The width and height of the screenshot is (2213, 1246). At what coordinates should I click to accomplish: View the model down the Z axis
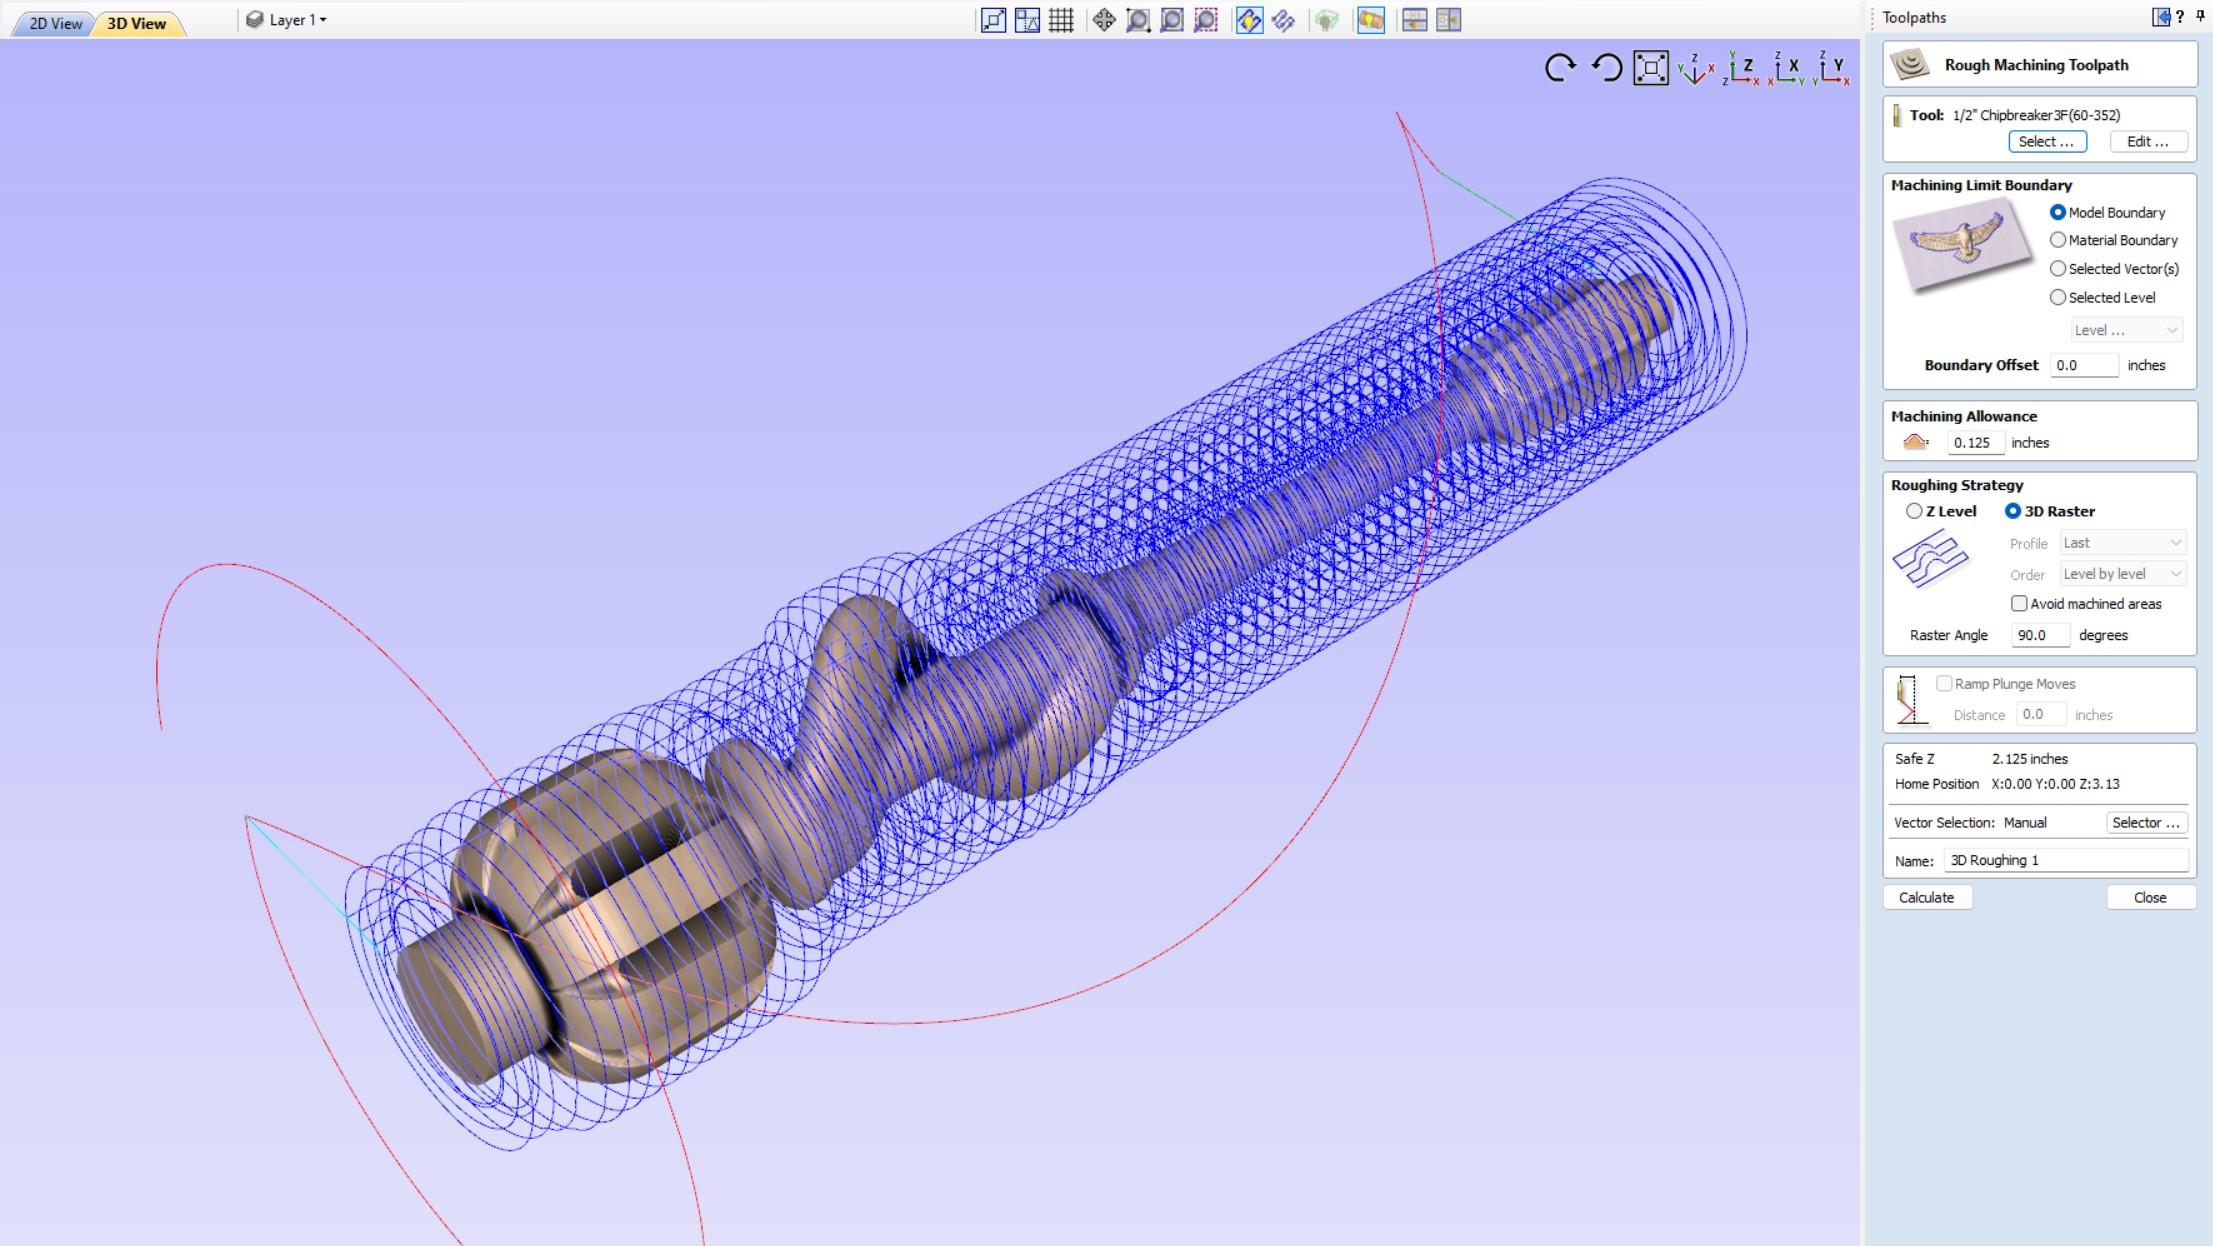pyautogui.click(x=1741, y=68)
